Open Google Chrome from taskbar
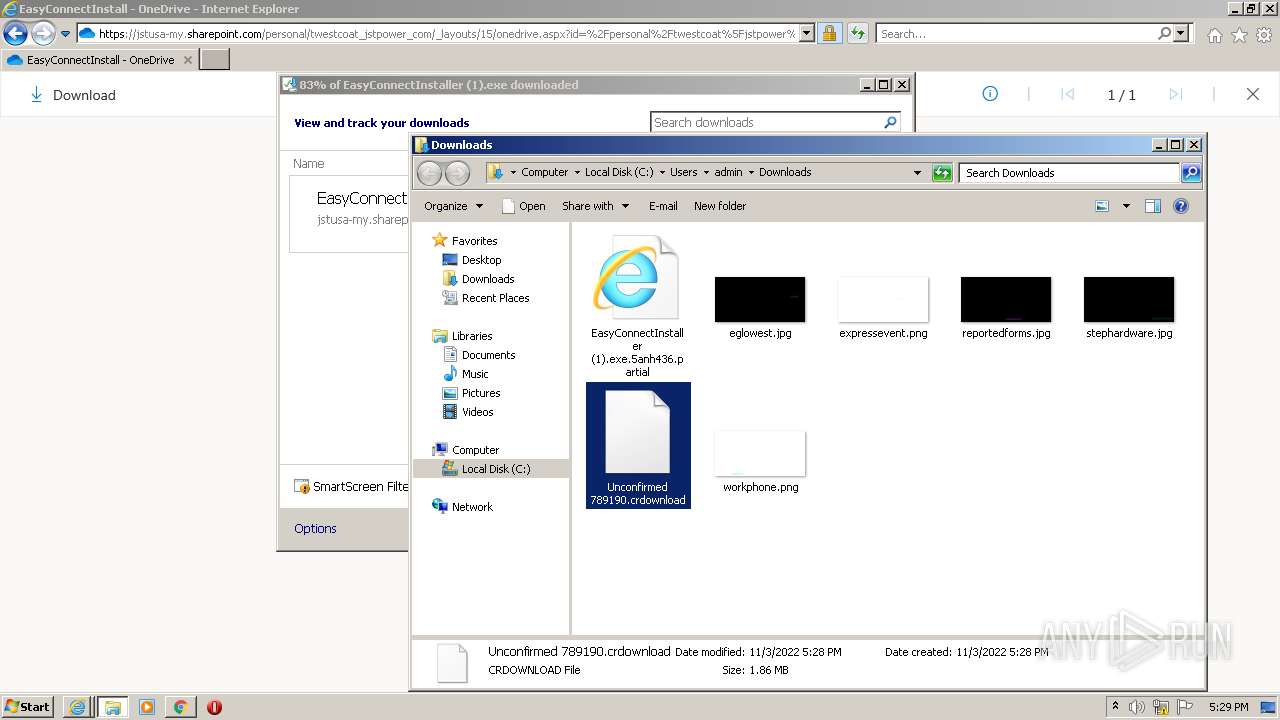Viewport: 1280px width, 720px height. point(180,707)
